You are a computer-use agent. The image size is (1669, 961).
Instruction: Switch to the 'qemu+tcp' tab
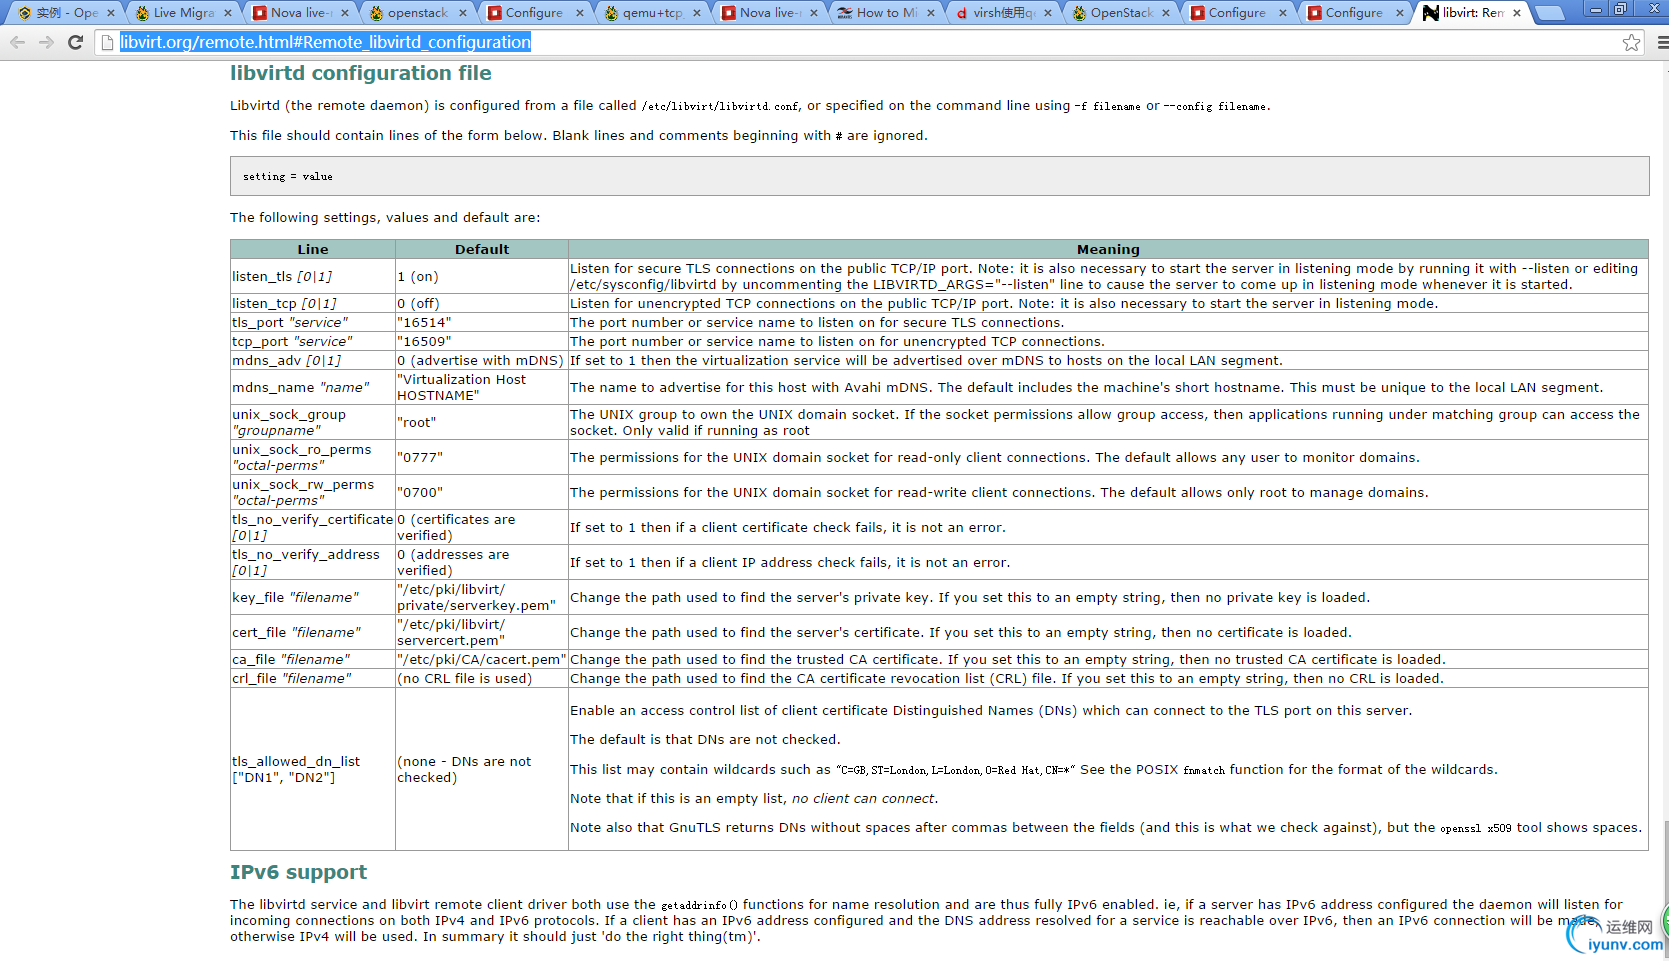[x=652, y=13]
